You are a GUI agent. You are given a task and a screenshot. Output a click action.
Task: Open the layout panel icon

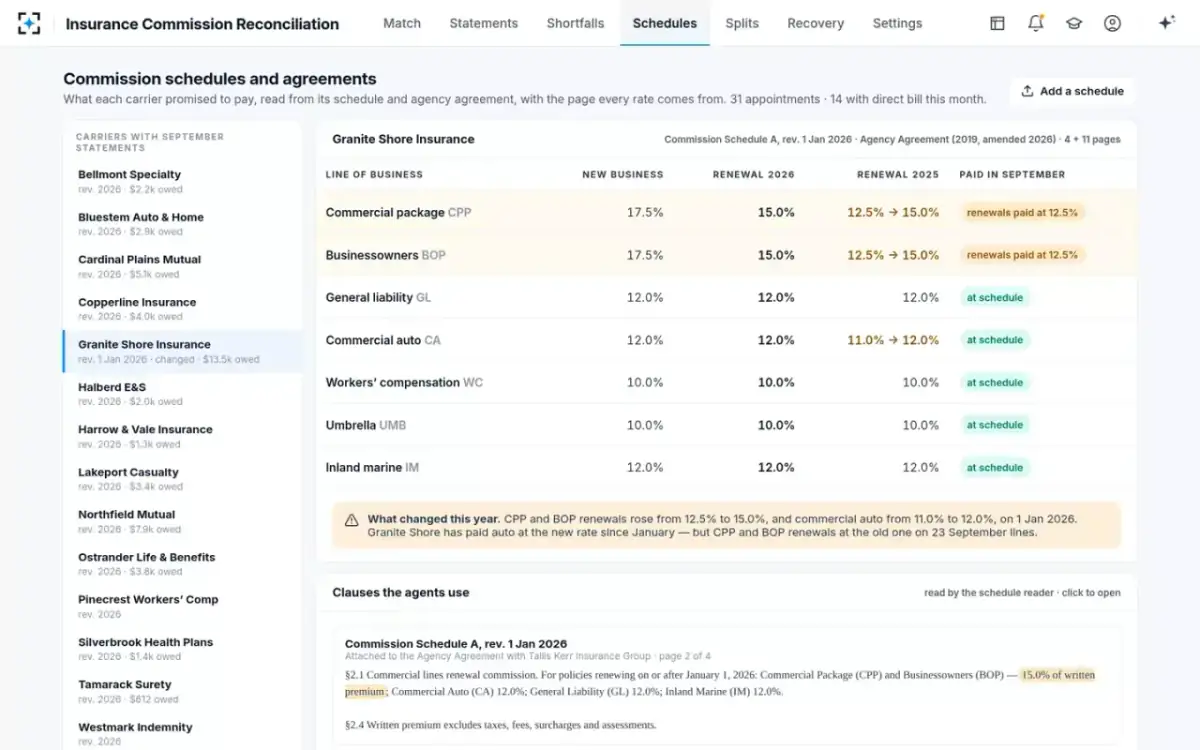click(997, 23)
